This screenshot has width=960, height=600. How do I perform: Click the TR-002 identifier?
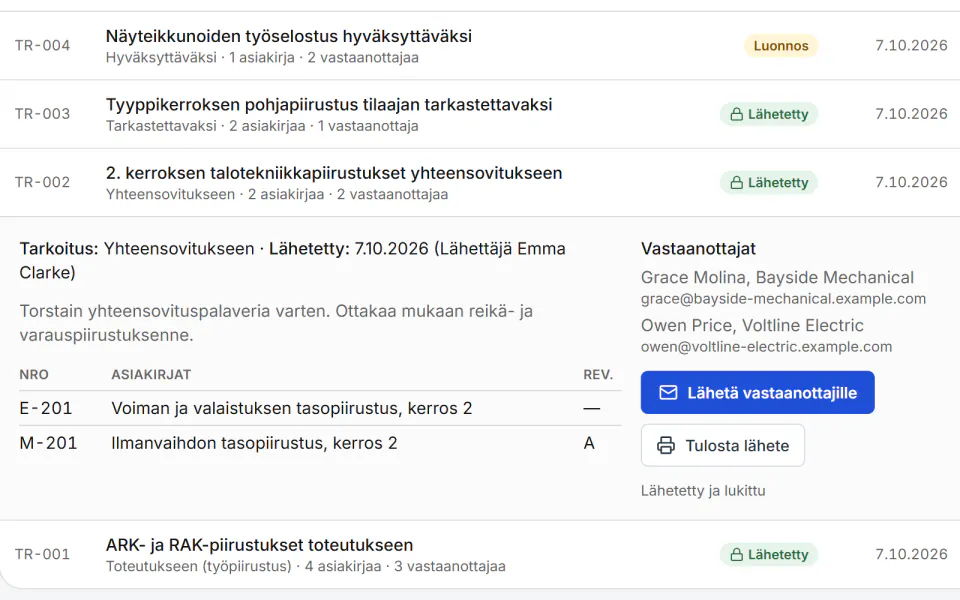42,182
